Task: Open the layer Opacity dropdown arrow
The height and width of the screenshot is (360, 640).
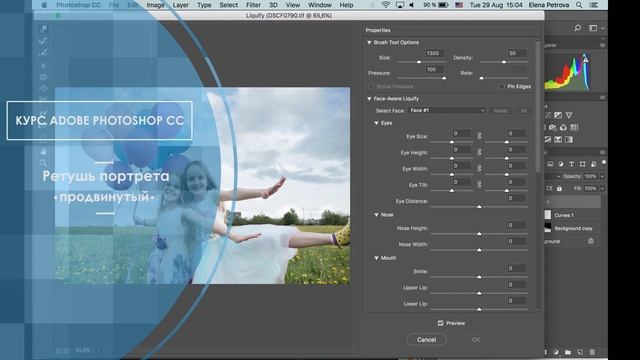Action: pos(602,176)
